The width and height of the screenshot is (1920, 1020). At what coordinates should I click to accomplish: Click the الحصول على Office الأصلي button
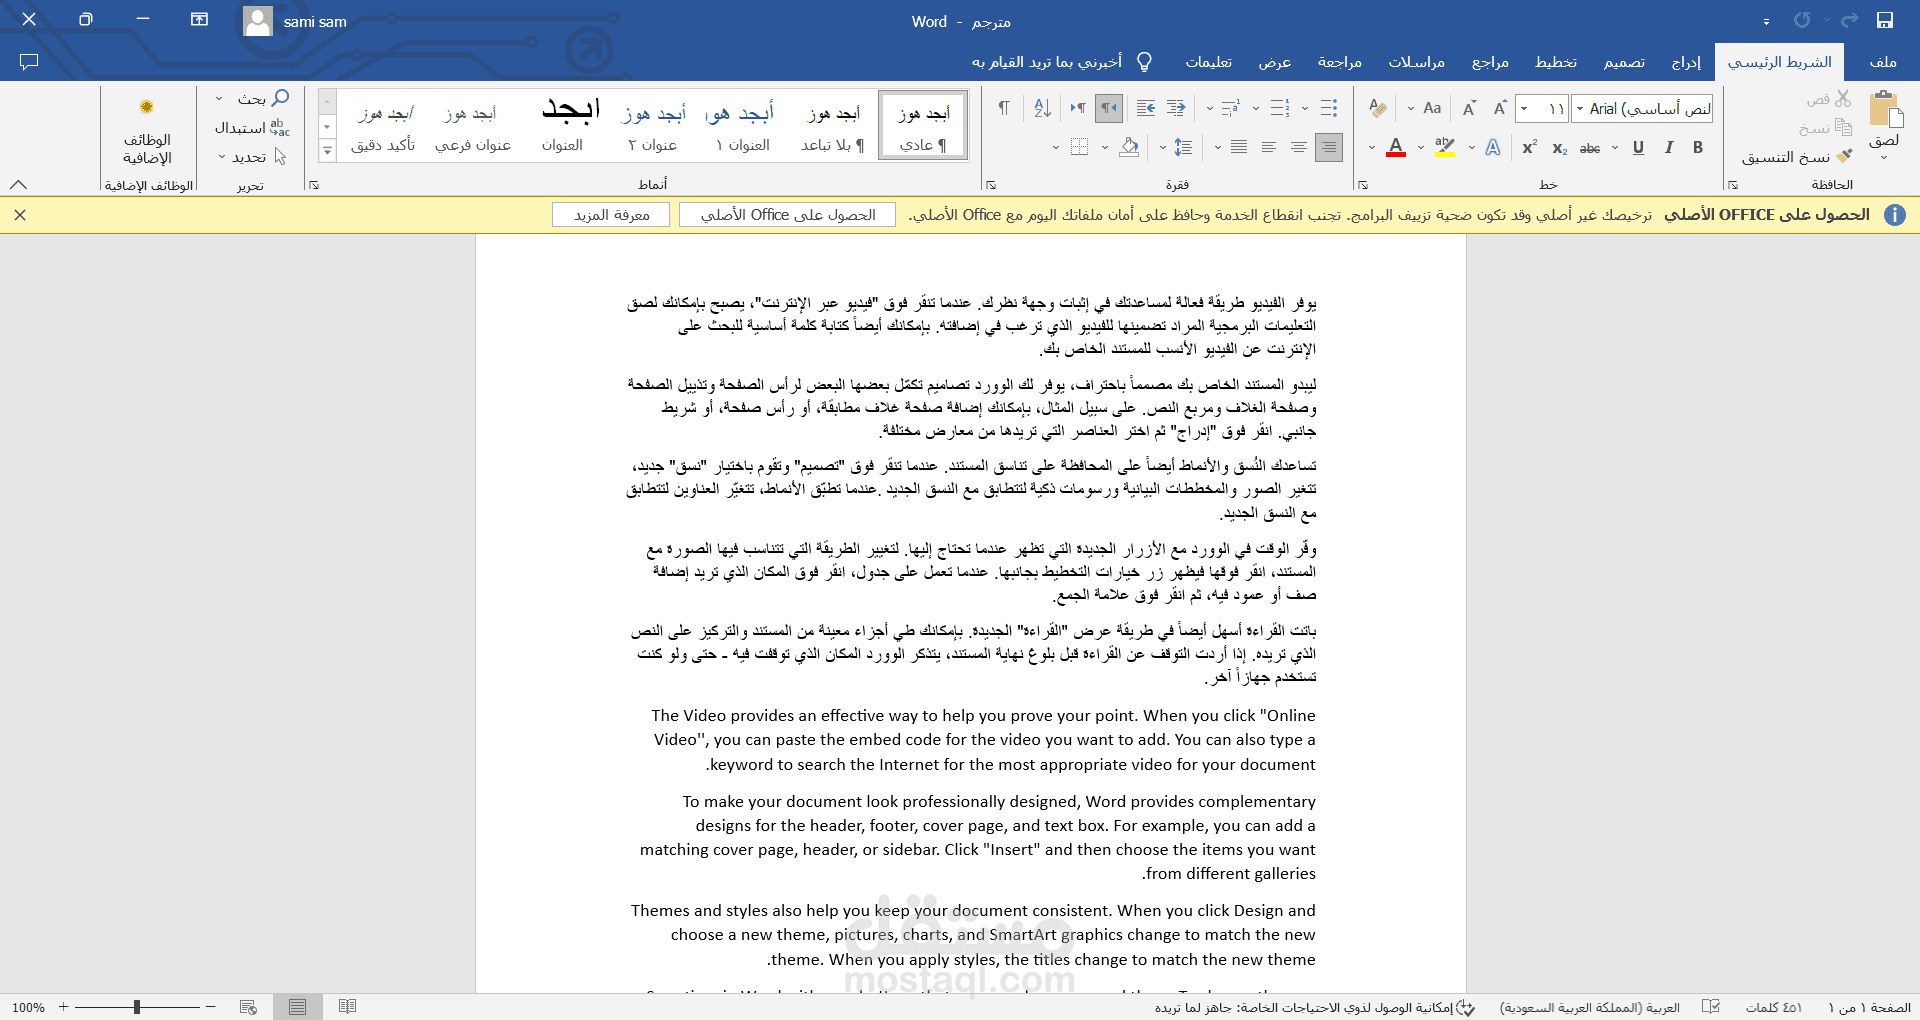pos(786,214)
